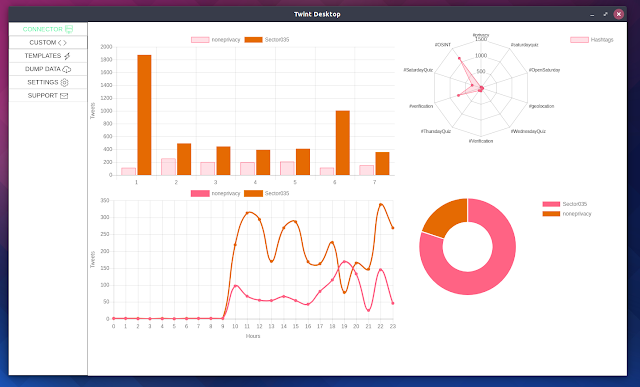640x387 pixels.
Task: Click Sector035 pink swatch in doughnut legend
Action: coord(551,204)
